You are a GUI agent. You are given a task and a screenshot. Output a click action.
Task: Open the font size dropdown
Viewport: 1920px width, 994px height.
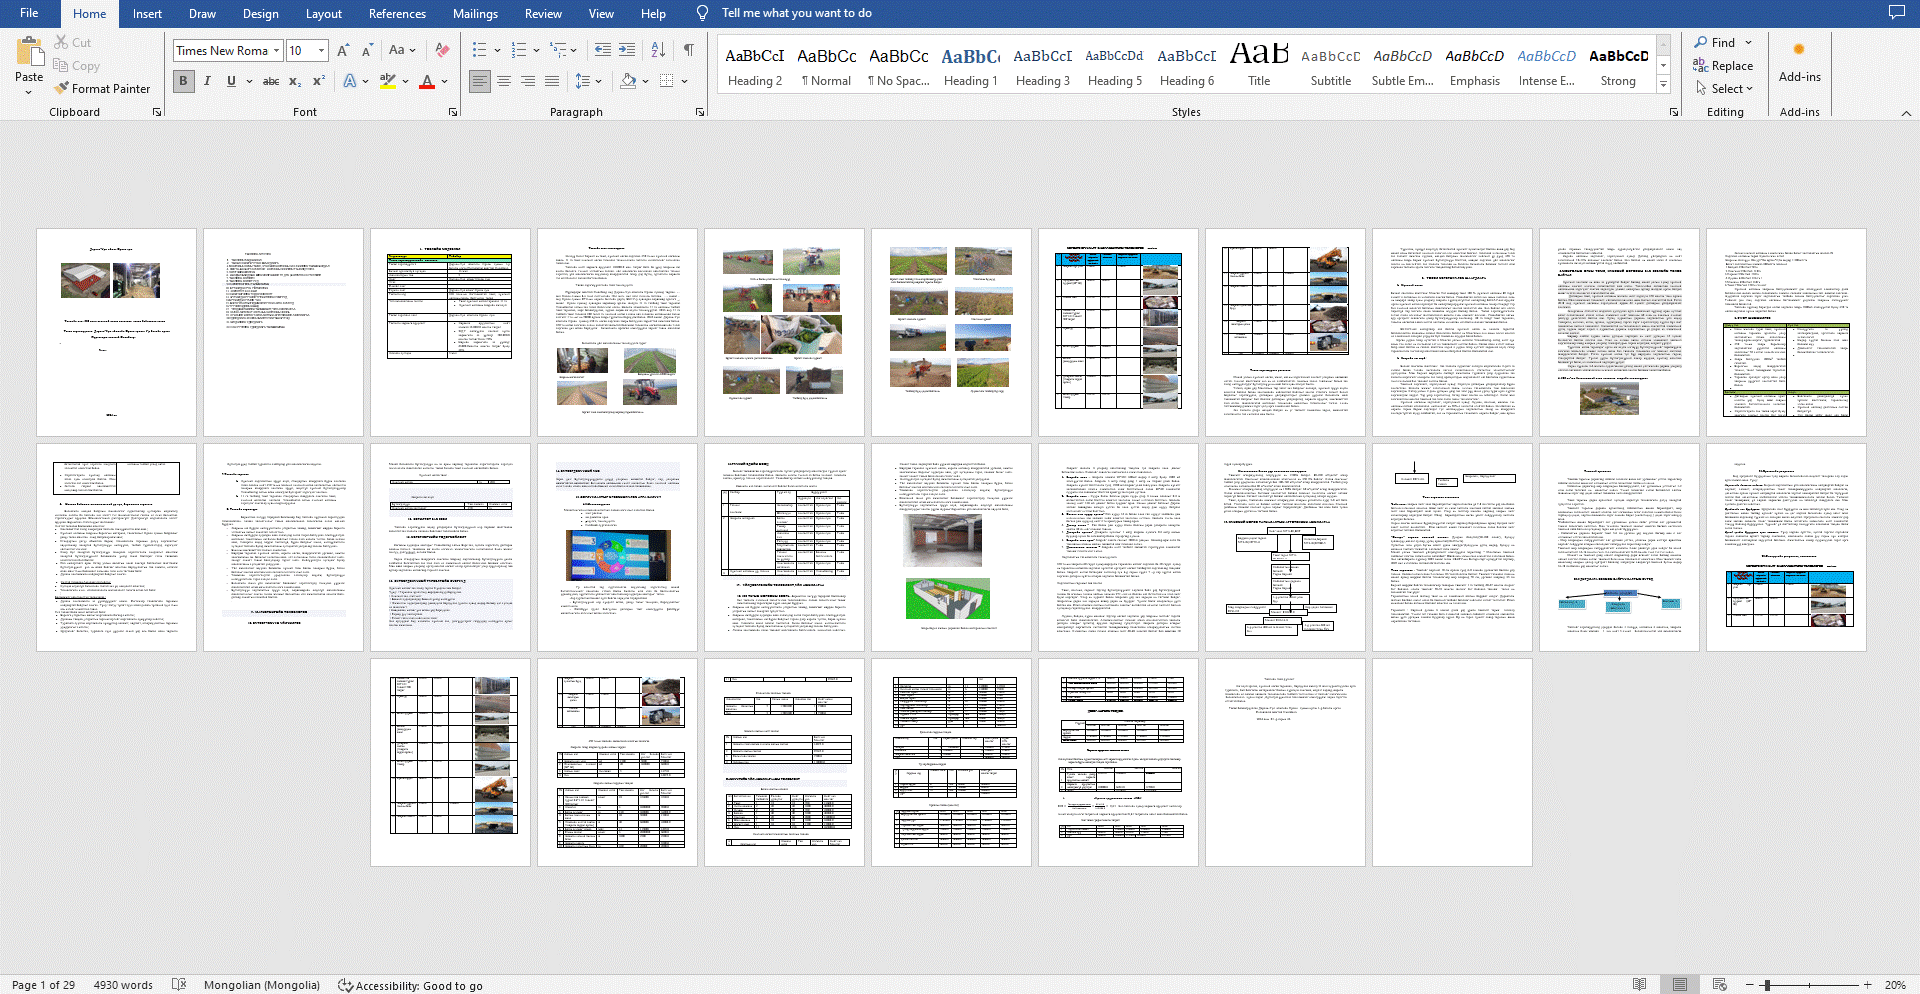click(321, 50)
